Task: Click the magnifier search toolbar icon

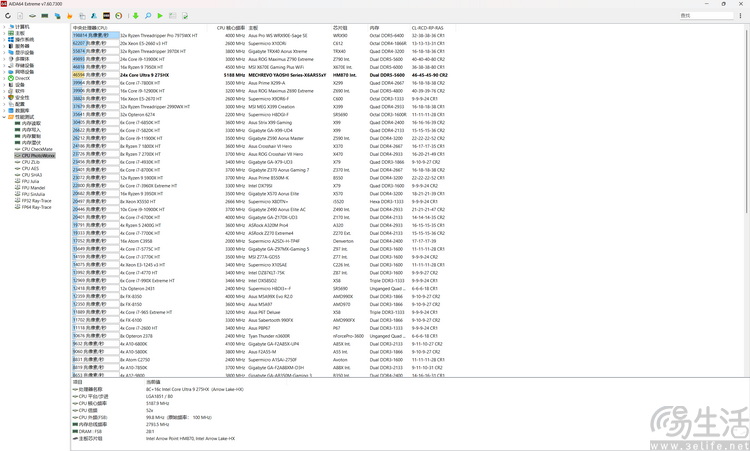Action: coord(148,16)
